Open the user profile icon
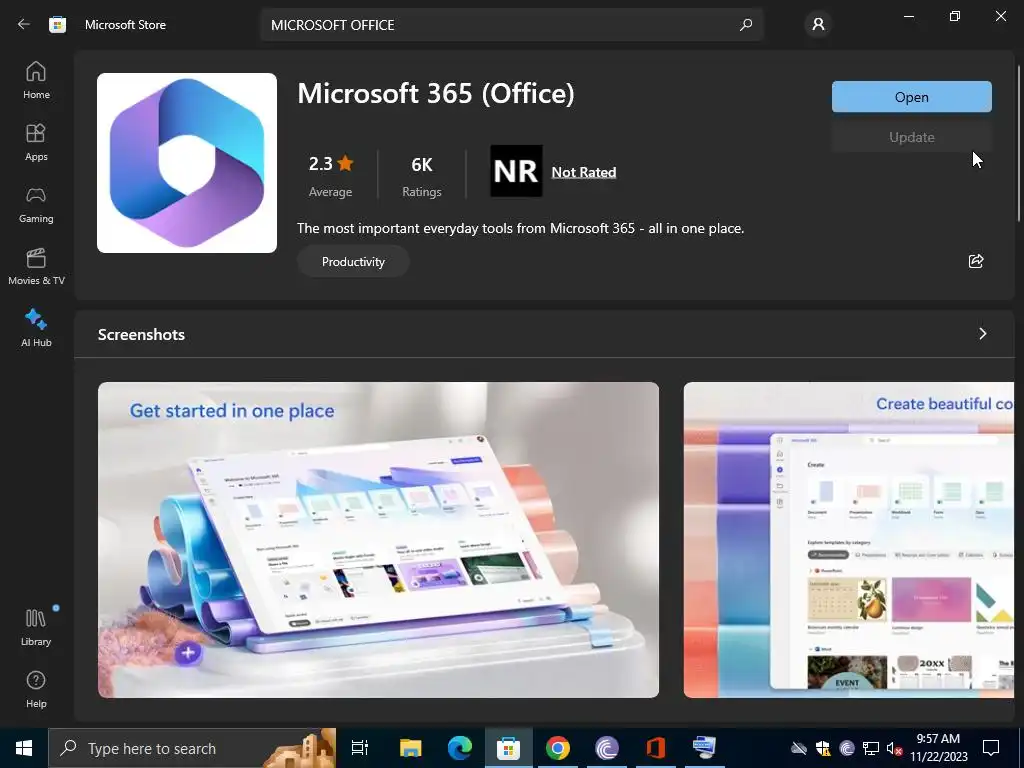Viewport: 1024px width, 768px height. [818, 25]
